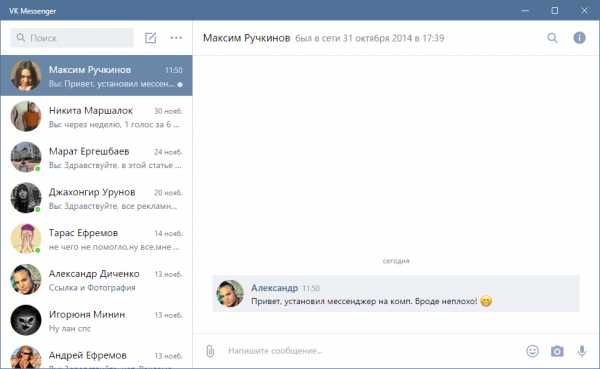Click Максим Ручкинов avatar in chat list
600x369 pixels.
pos(26,75)
